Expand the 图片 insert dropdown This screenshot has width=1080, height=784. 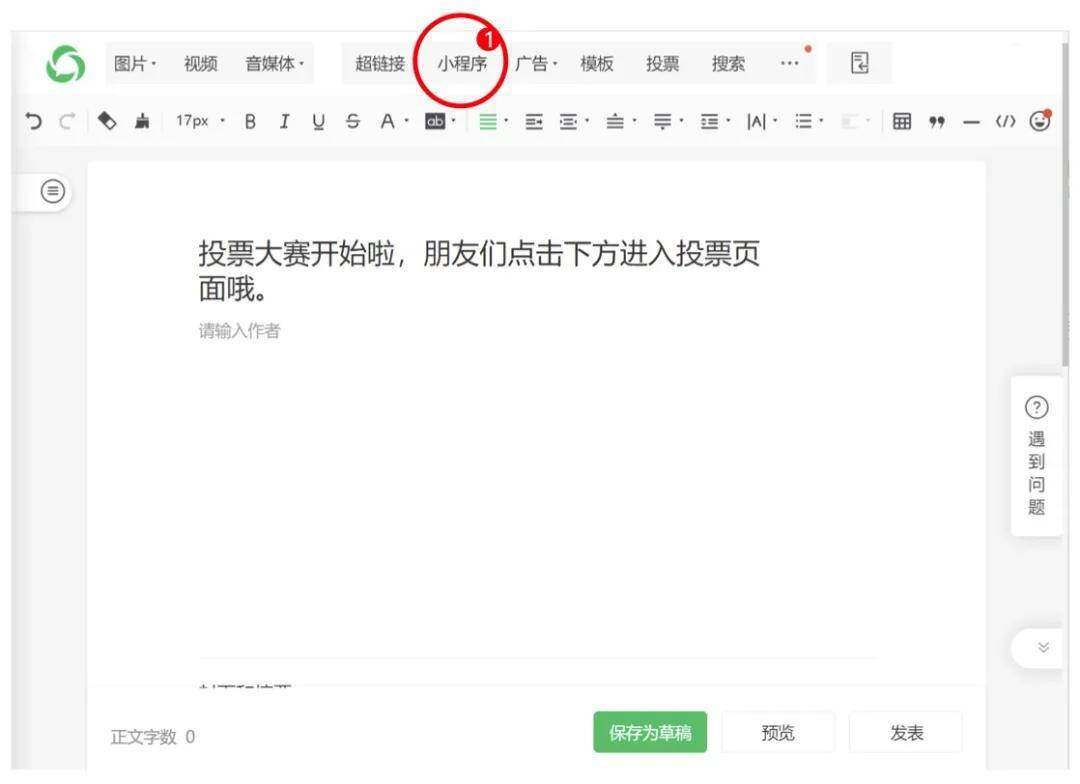pos(135,64)
